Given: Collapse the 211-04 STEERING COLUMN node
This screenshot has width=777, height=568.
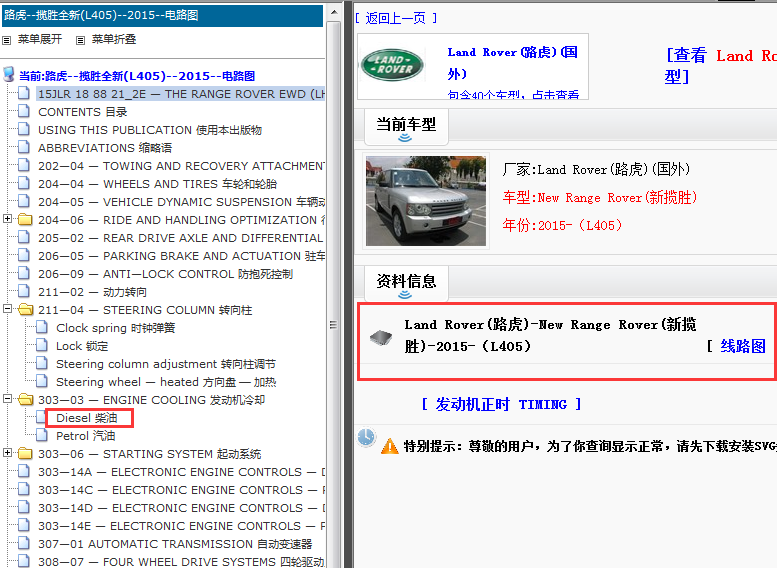Looking at the screenshot, I should tap(7, 308).
